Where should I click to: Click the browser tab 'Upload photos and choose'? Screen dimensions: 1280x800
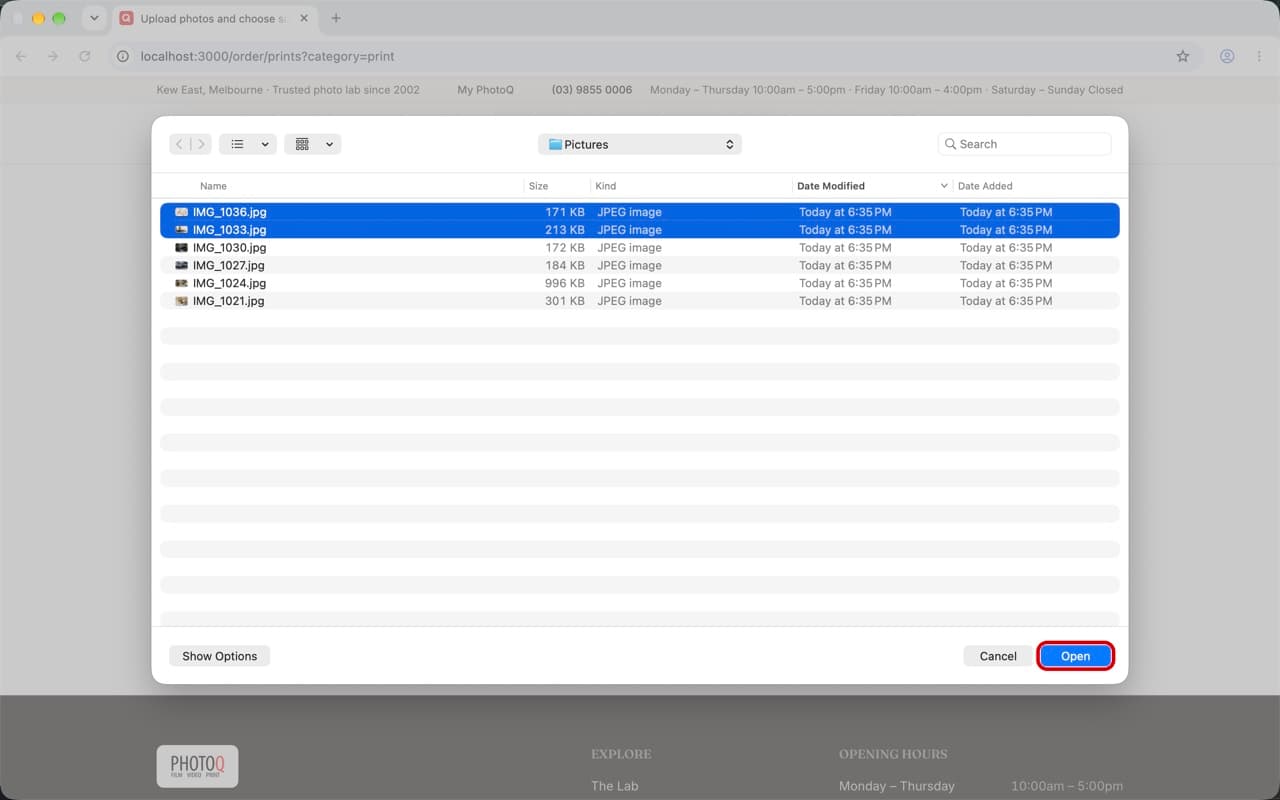point(213,18)
